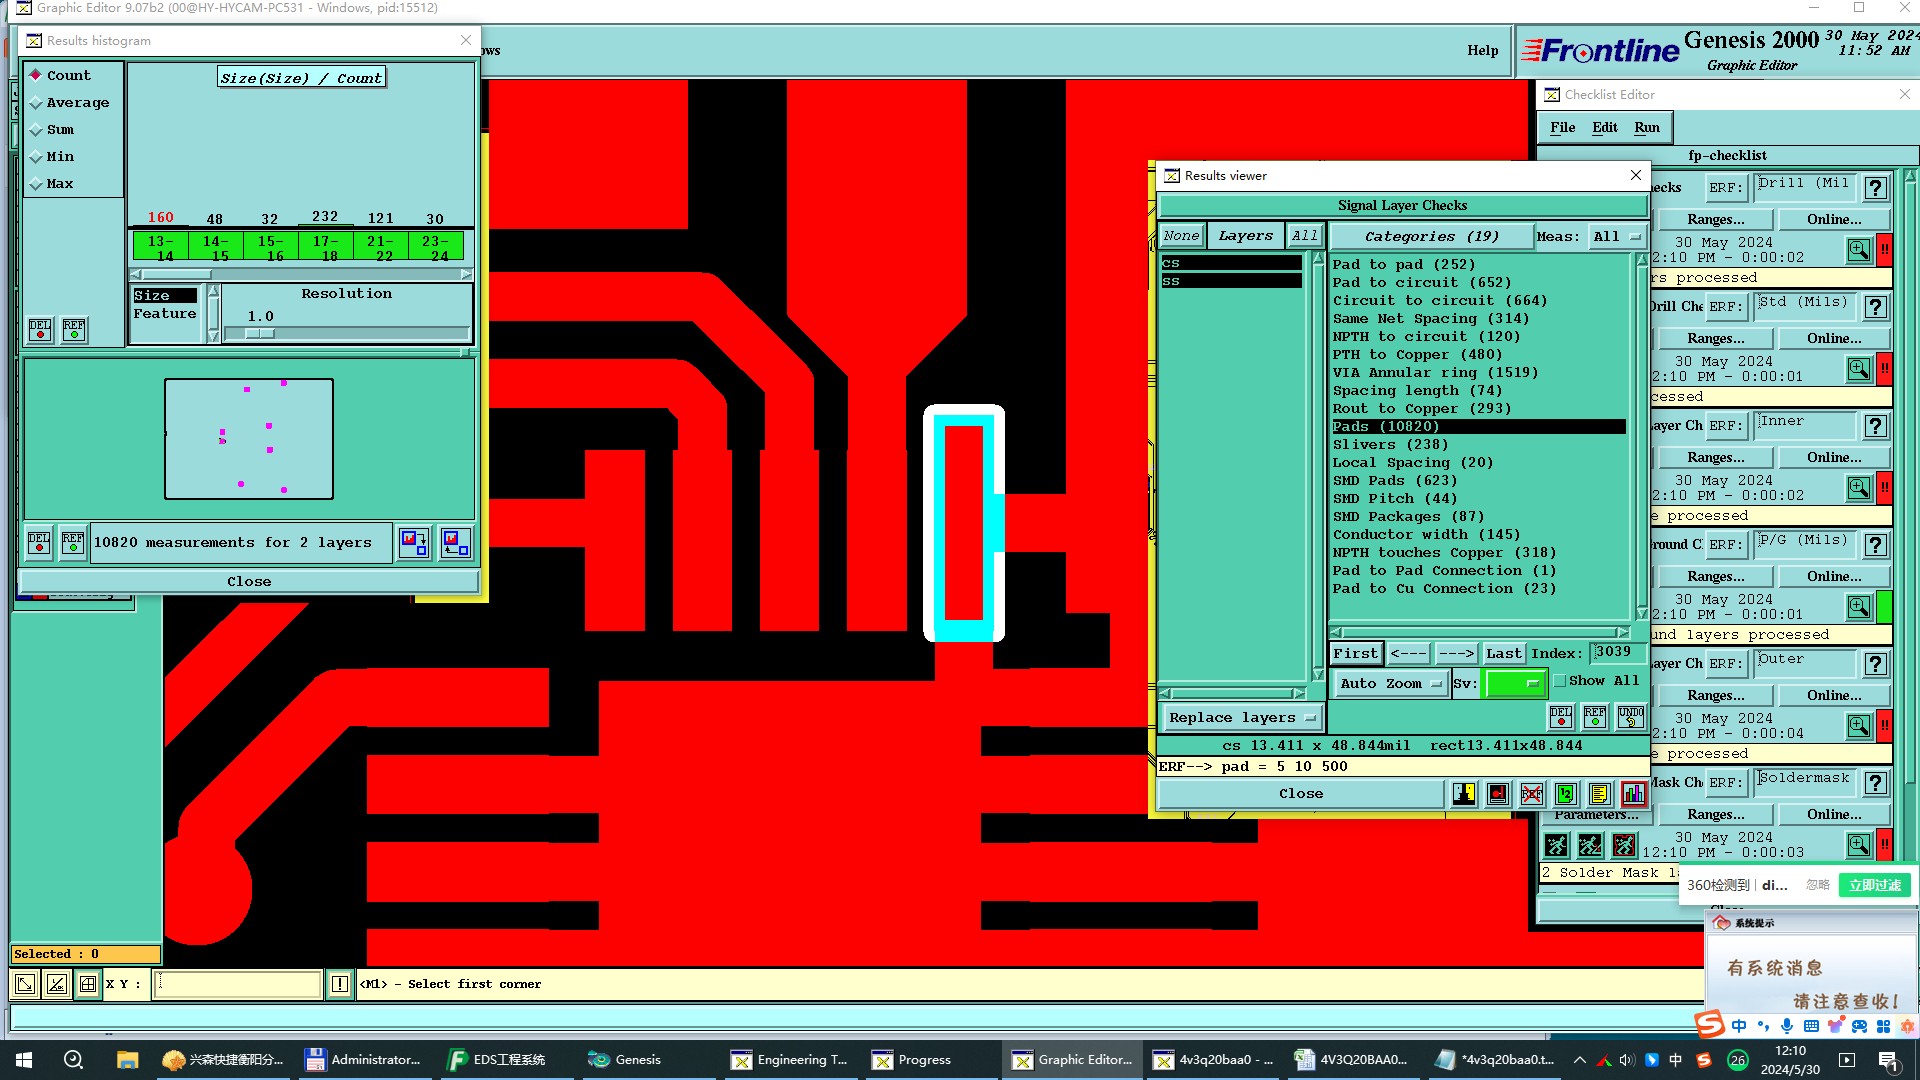This screenshot has height=1080, width=1920.
Task: Click the exclamation icon beside XY field
Action: (x=340, y=985)
